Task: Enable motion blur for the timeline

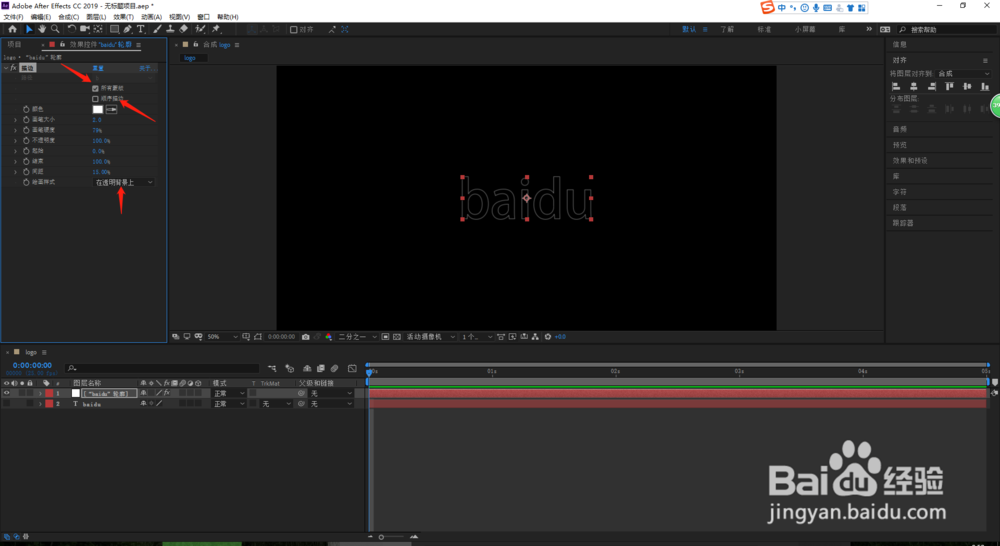Action: click(x=334, y=368)
